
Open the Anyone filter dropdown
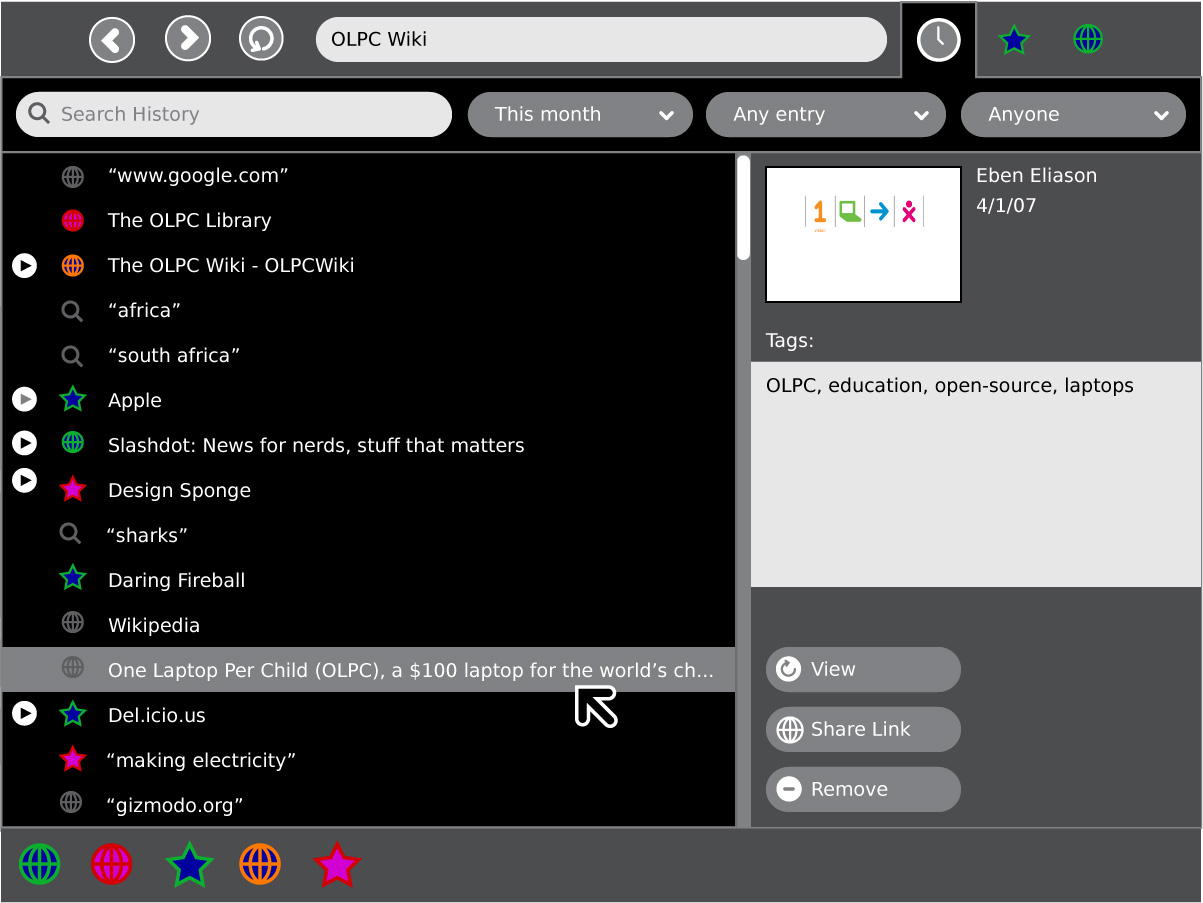click(x=1072, y=115)
